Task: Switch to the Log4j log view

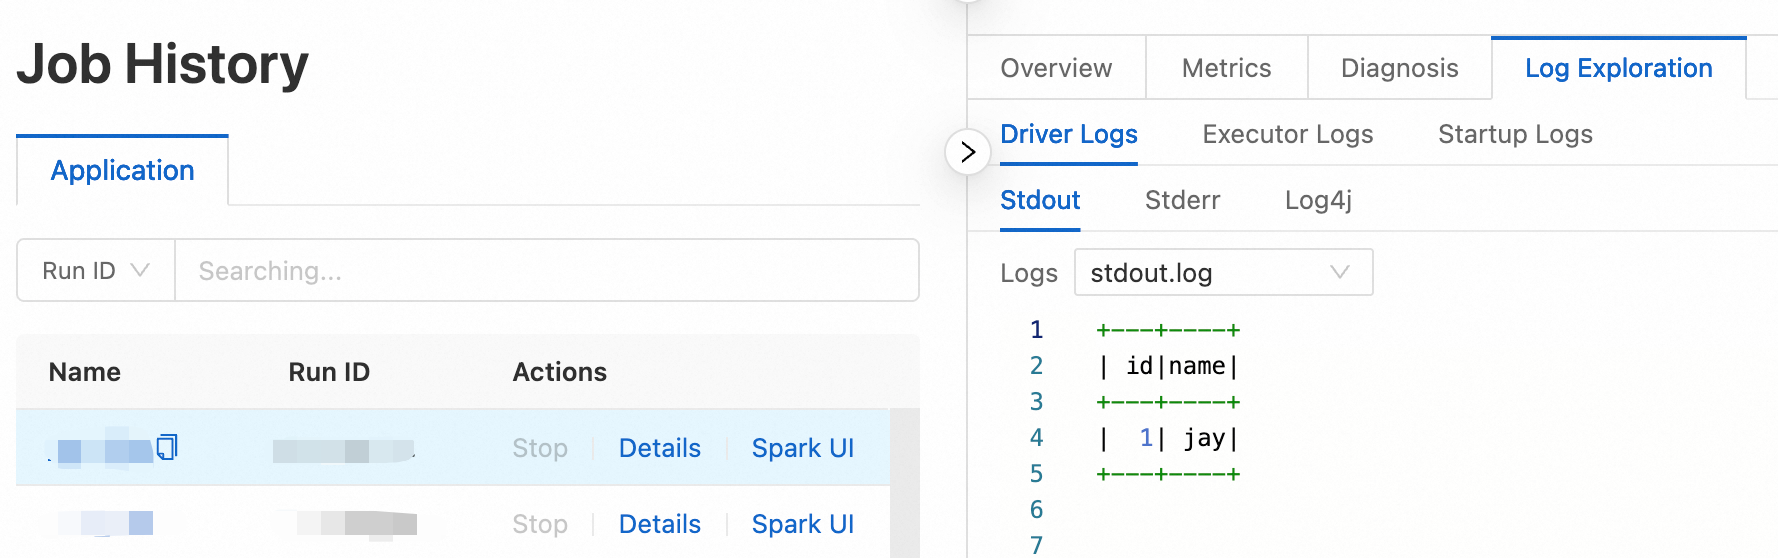Action: tap(1318, 200)
